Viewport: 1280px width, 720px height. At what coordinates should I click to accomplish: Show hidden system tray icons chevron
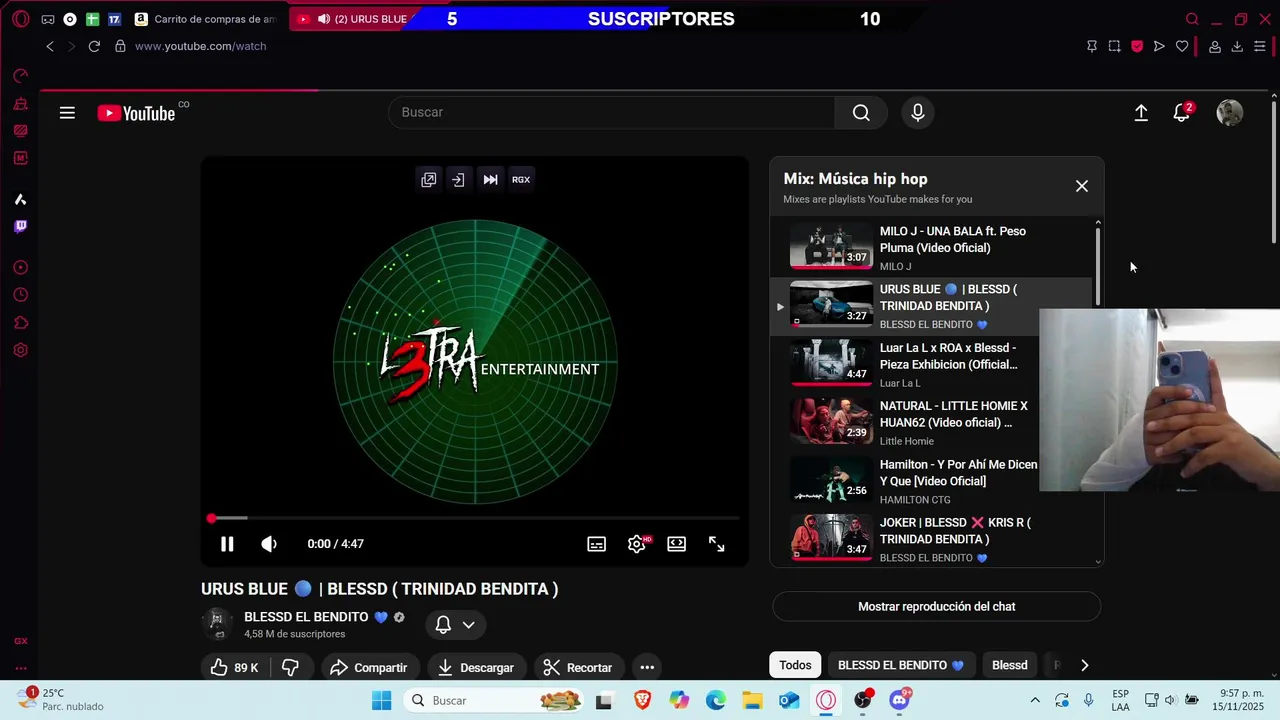(x=1035, y=700)
